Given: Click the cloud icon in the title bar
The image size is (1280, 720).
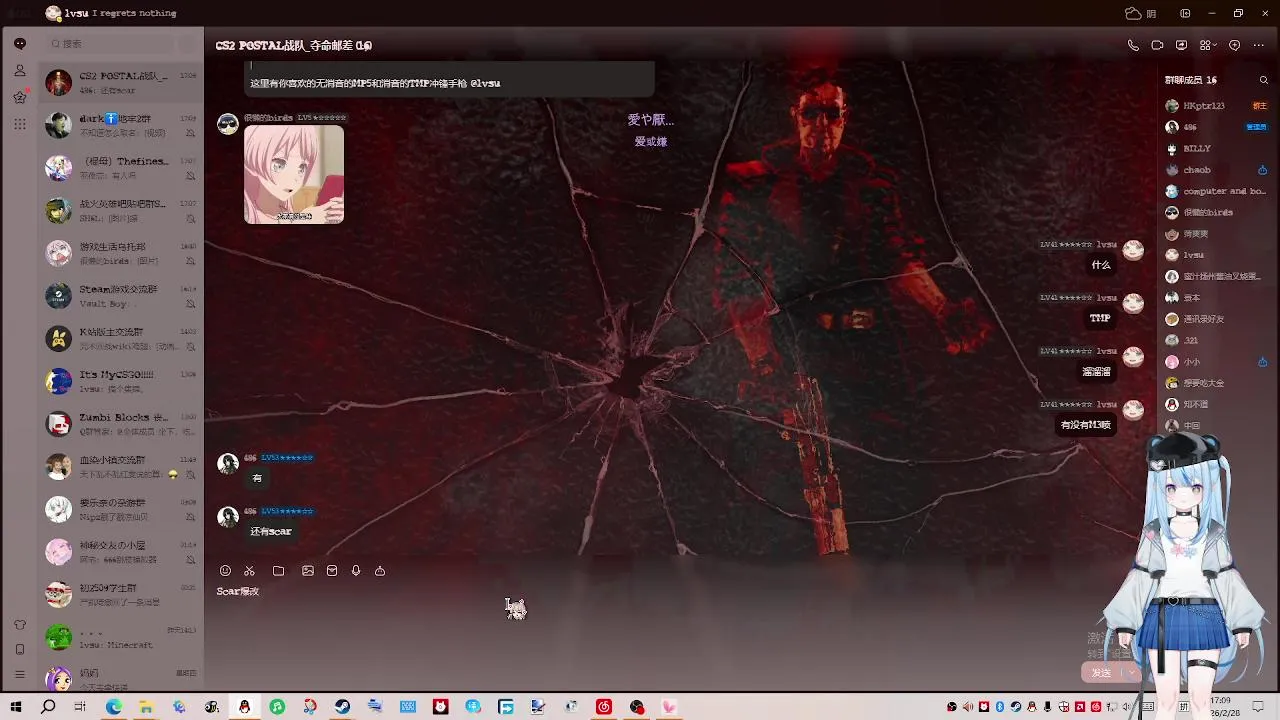Looking at the screenshot, I should [1133, 13].
